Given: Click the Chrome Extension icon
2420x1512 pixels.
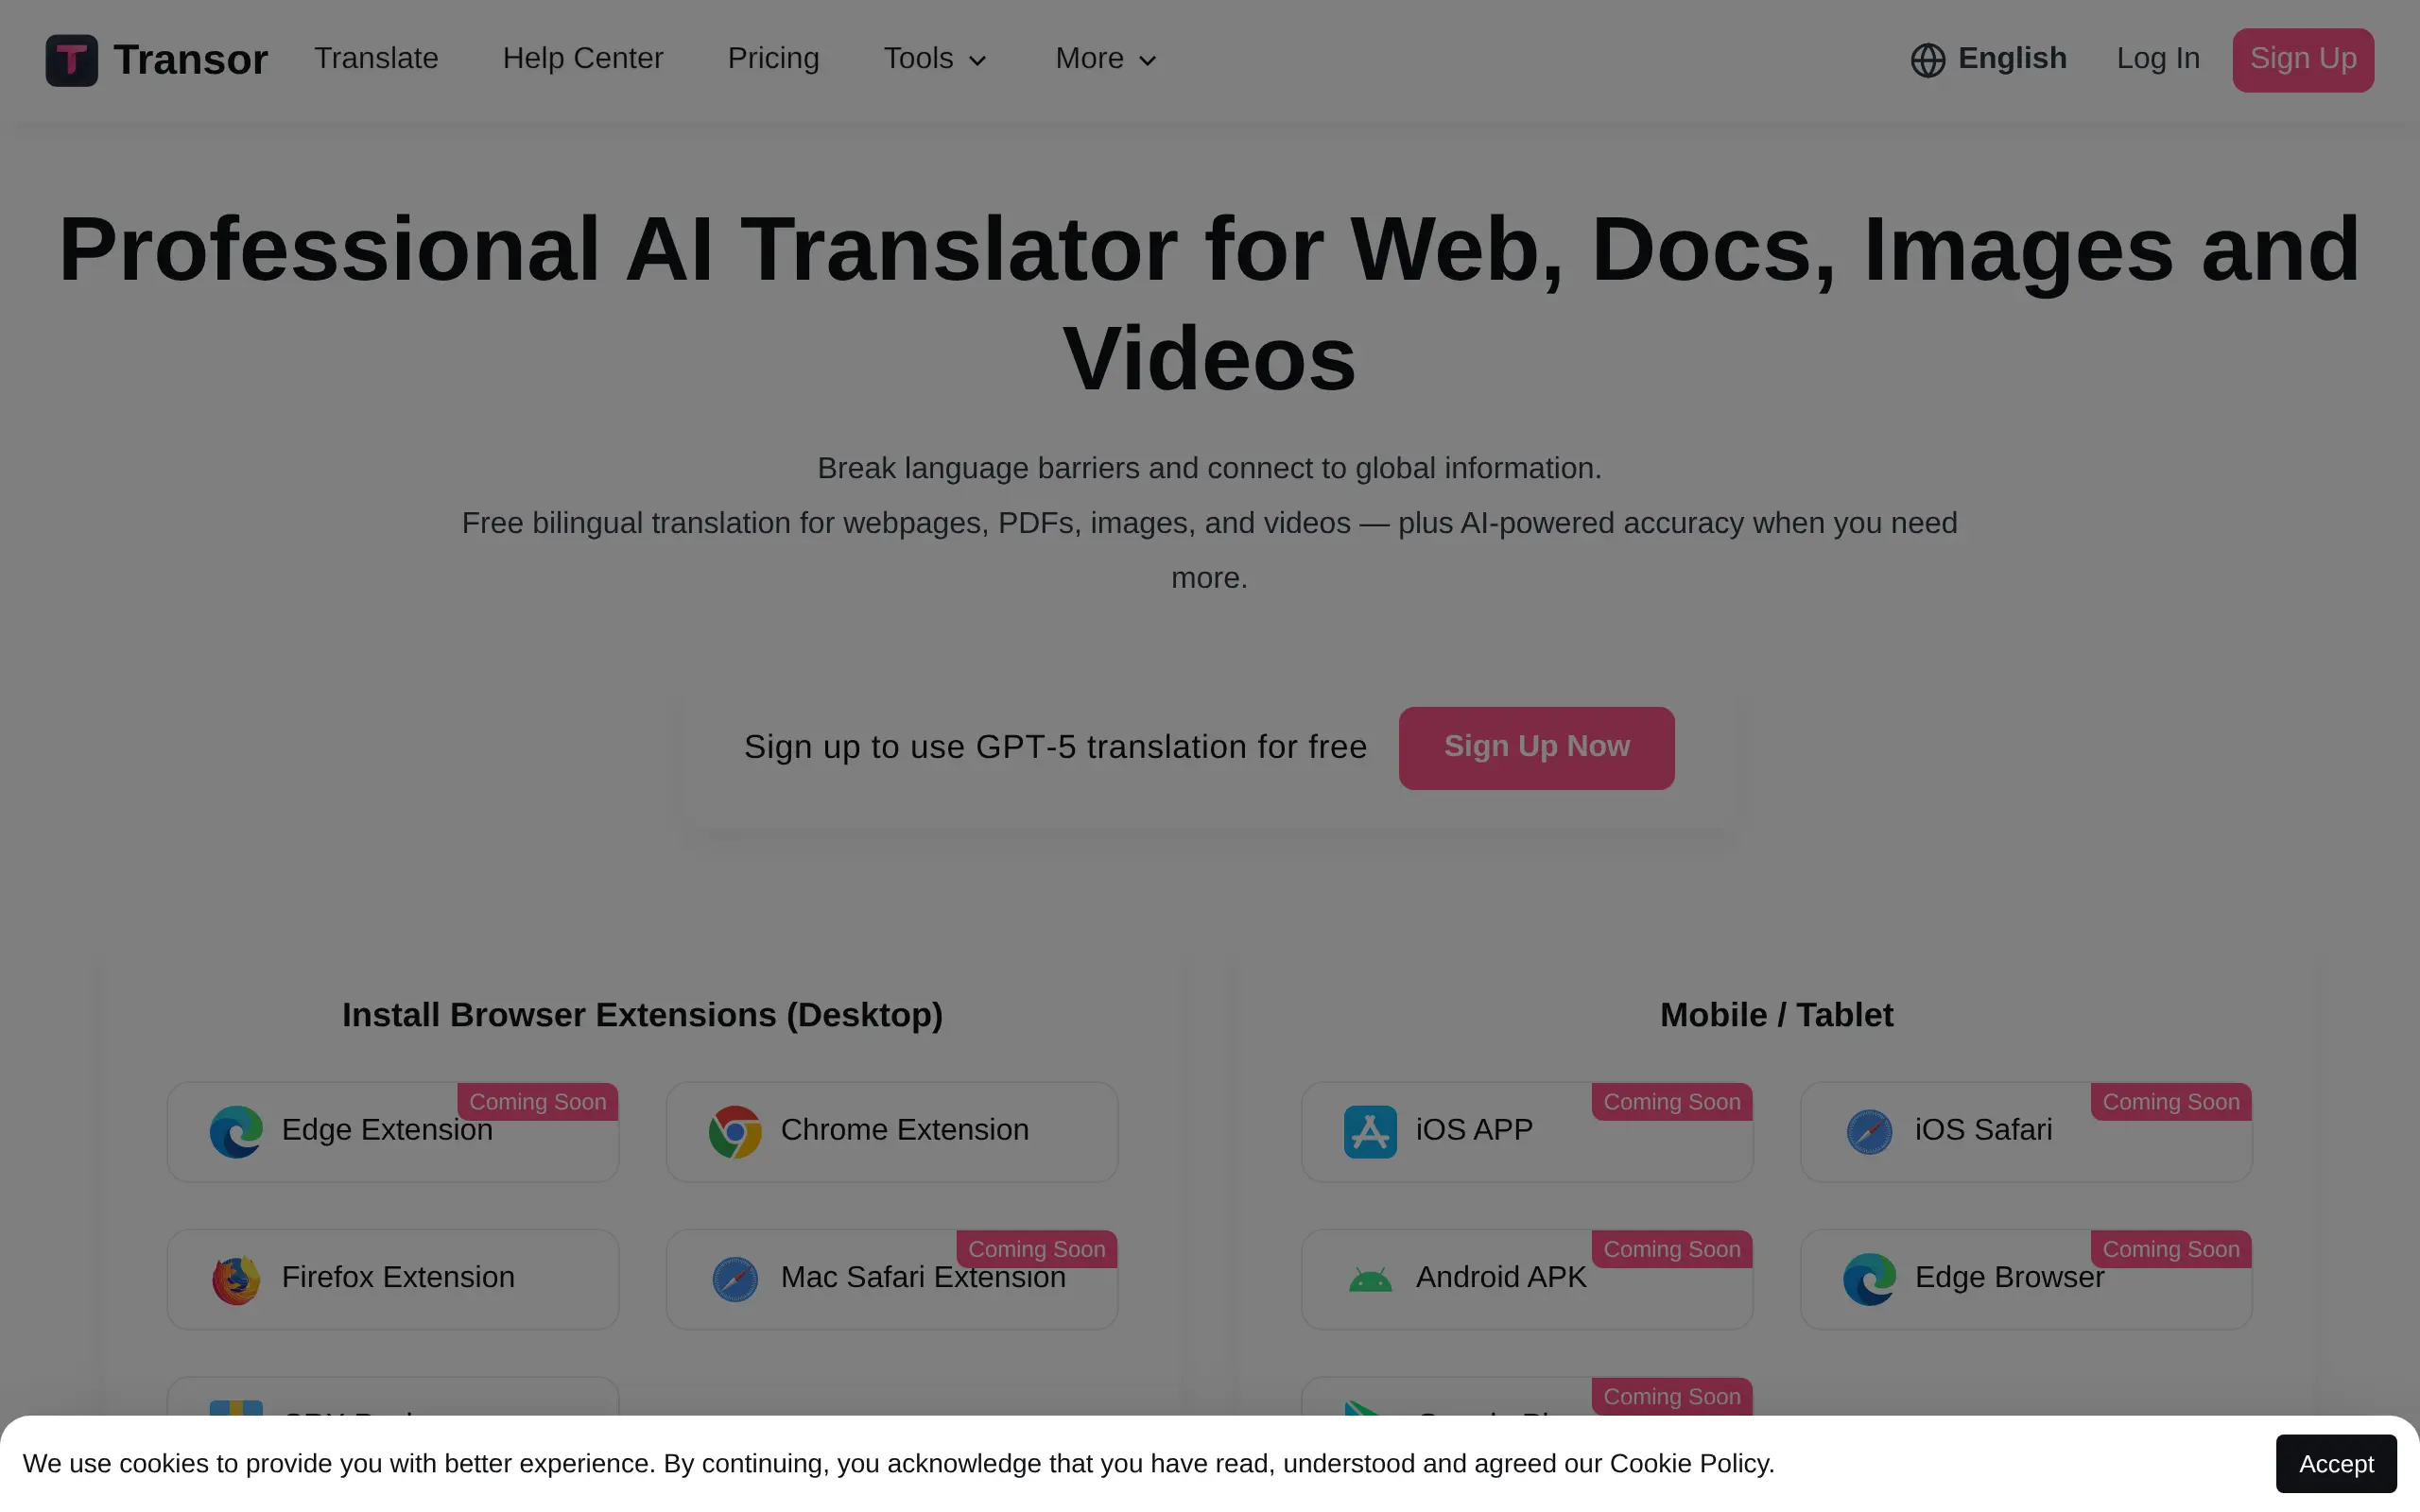Looking at the screenshot, I should (735, 1131).
